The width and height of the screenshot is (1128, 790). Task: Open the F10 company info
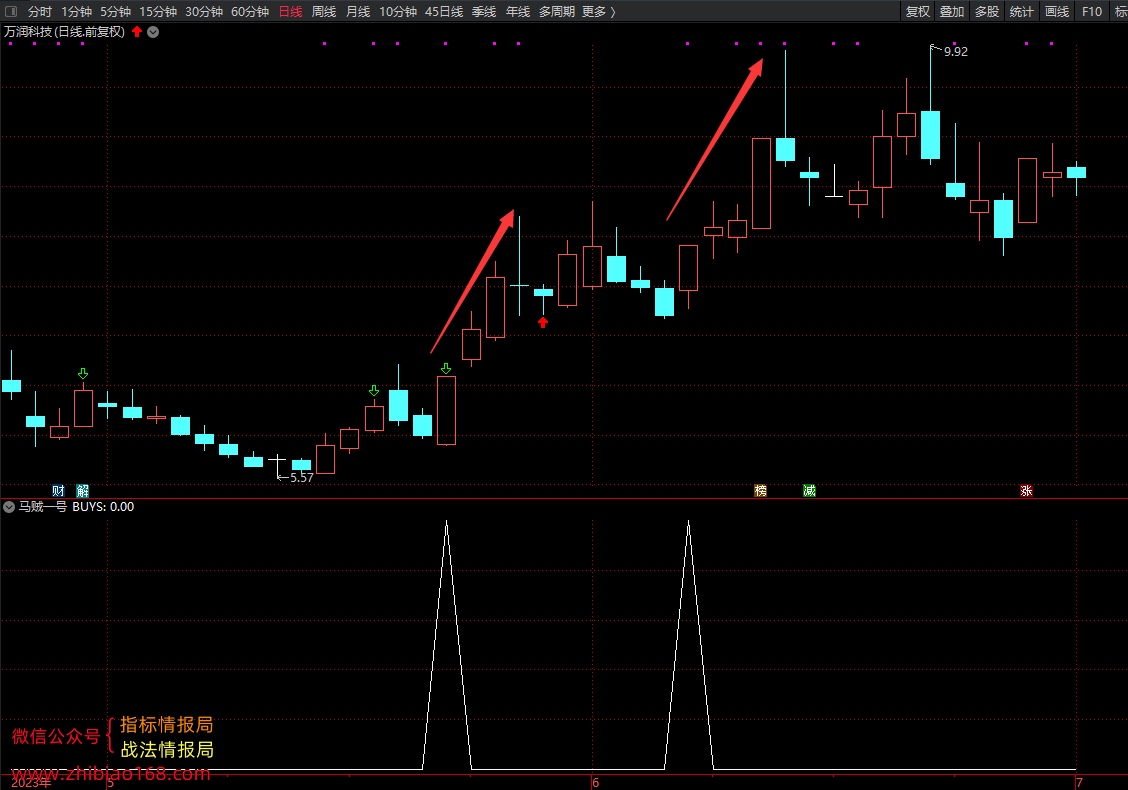point(1091,12)
